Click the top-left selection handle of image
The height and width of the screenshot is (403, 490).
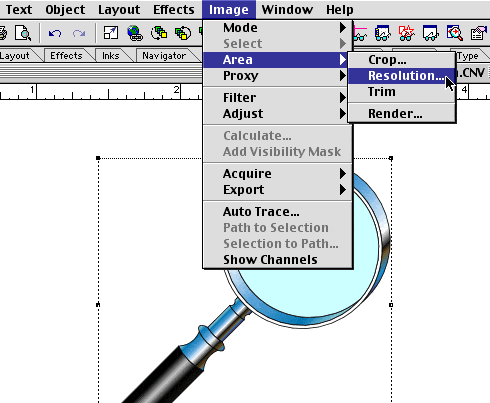pyautogui.click(x=98, y=158)
